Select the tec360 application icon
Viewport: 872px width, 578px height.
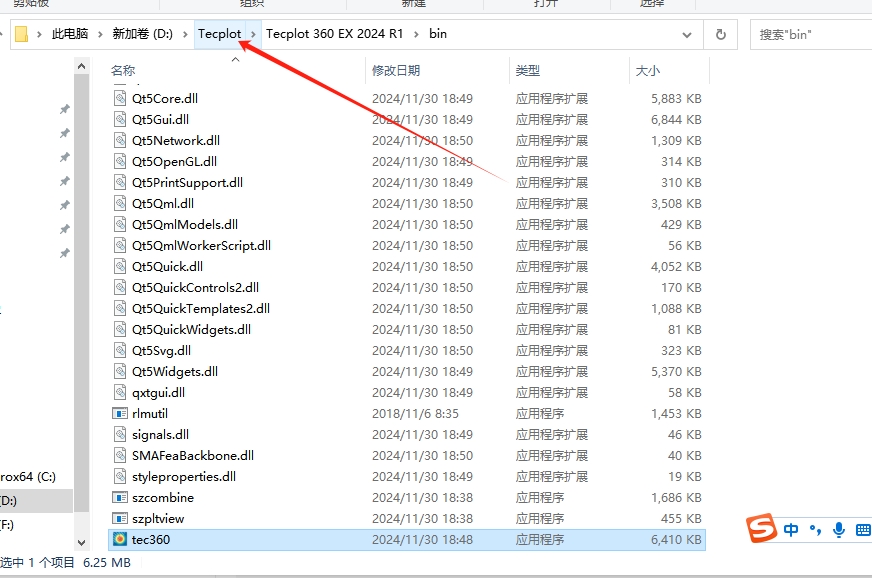(x=120, y=540)
